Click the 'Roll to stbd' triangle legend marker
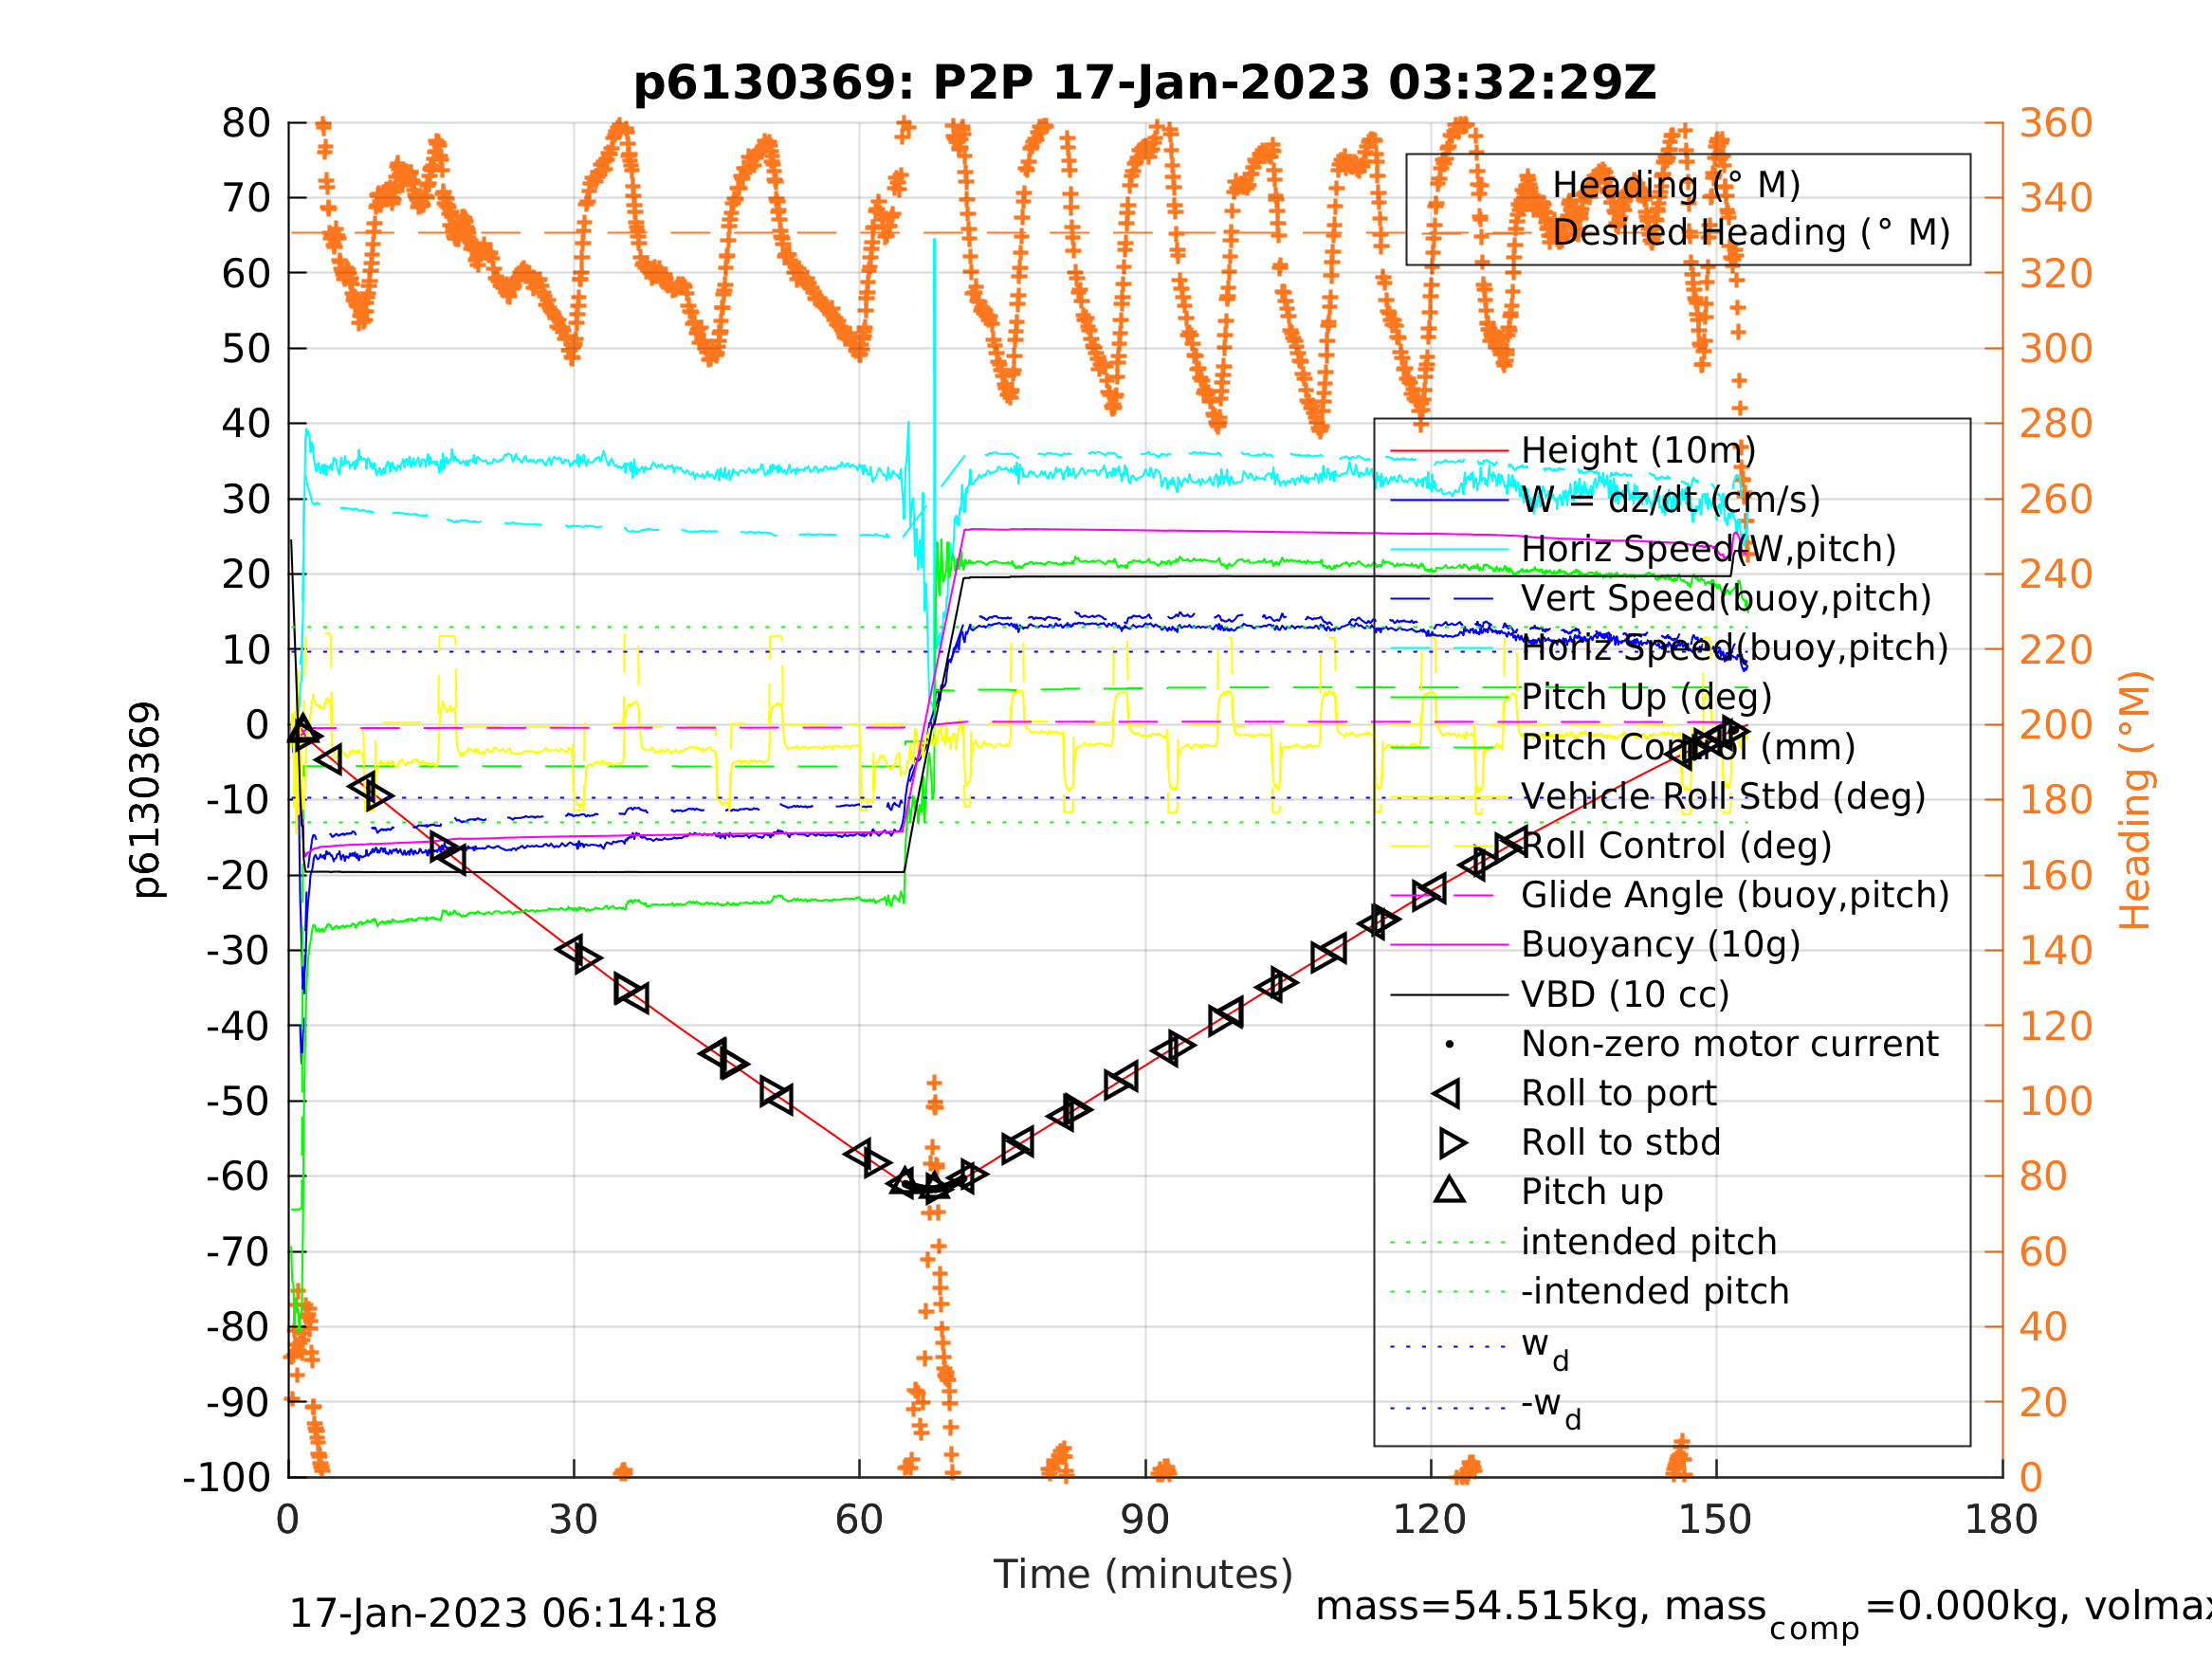The width and height of the screenshot is (2212, 1659). pyautogui.click(x=1451, y=1143)
